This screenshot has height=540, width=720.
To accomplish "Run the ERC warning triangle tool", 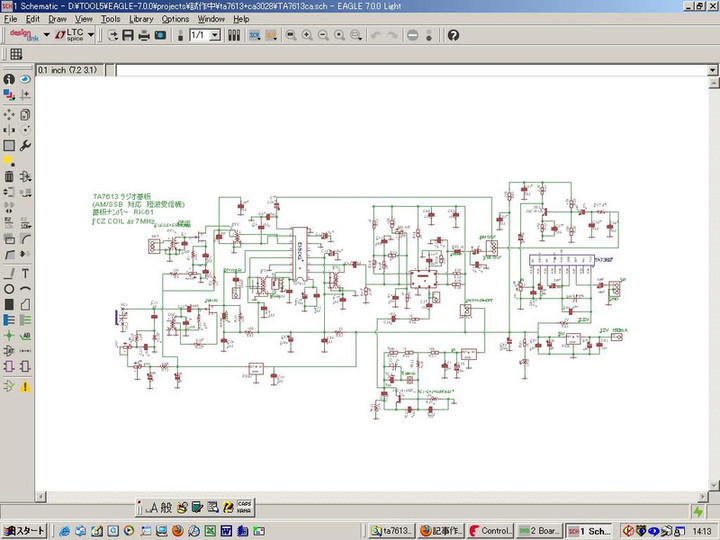I will click(x=25, y=385).
